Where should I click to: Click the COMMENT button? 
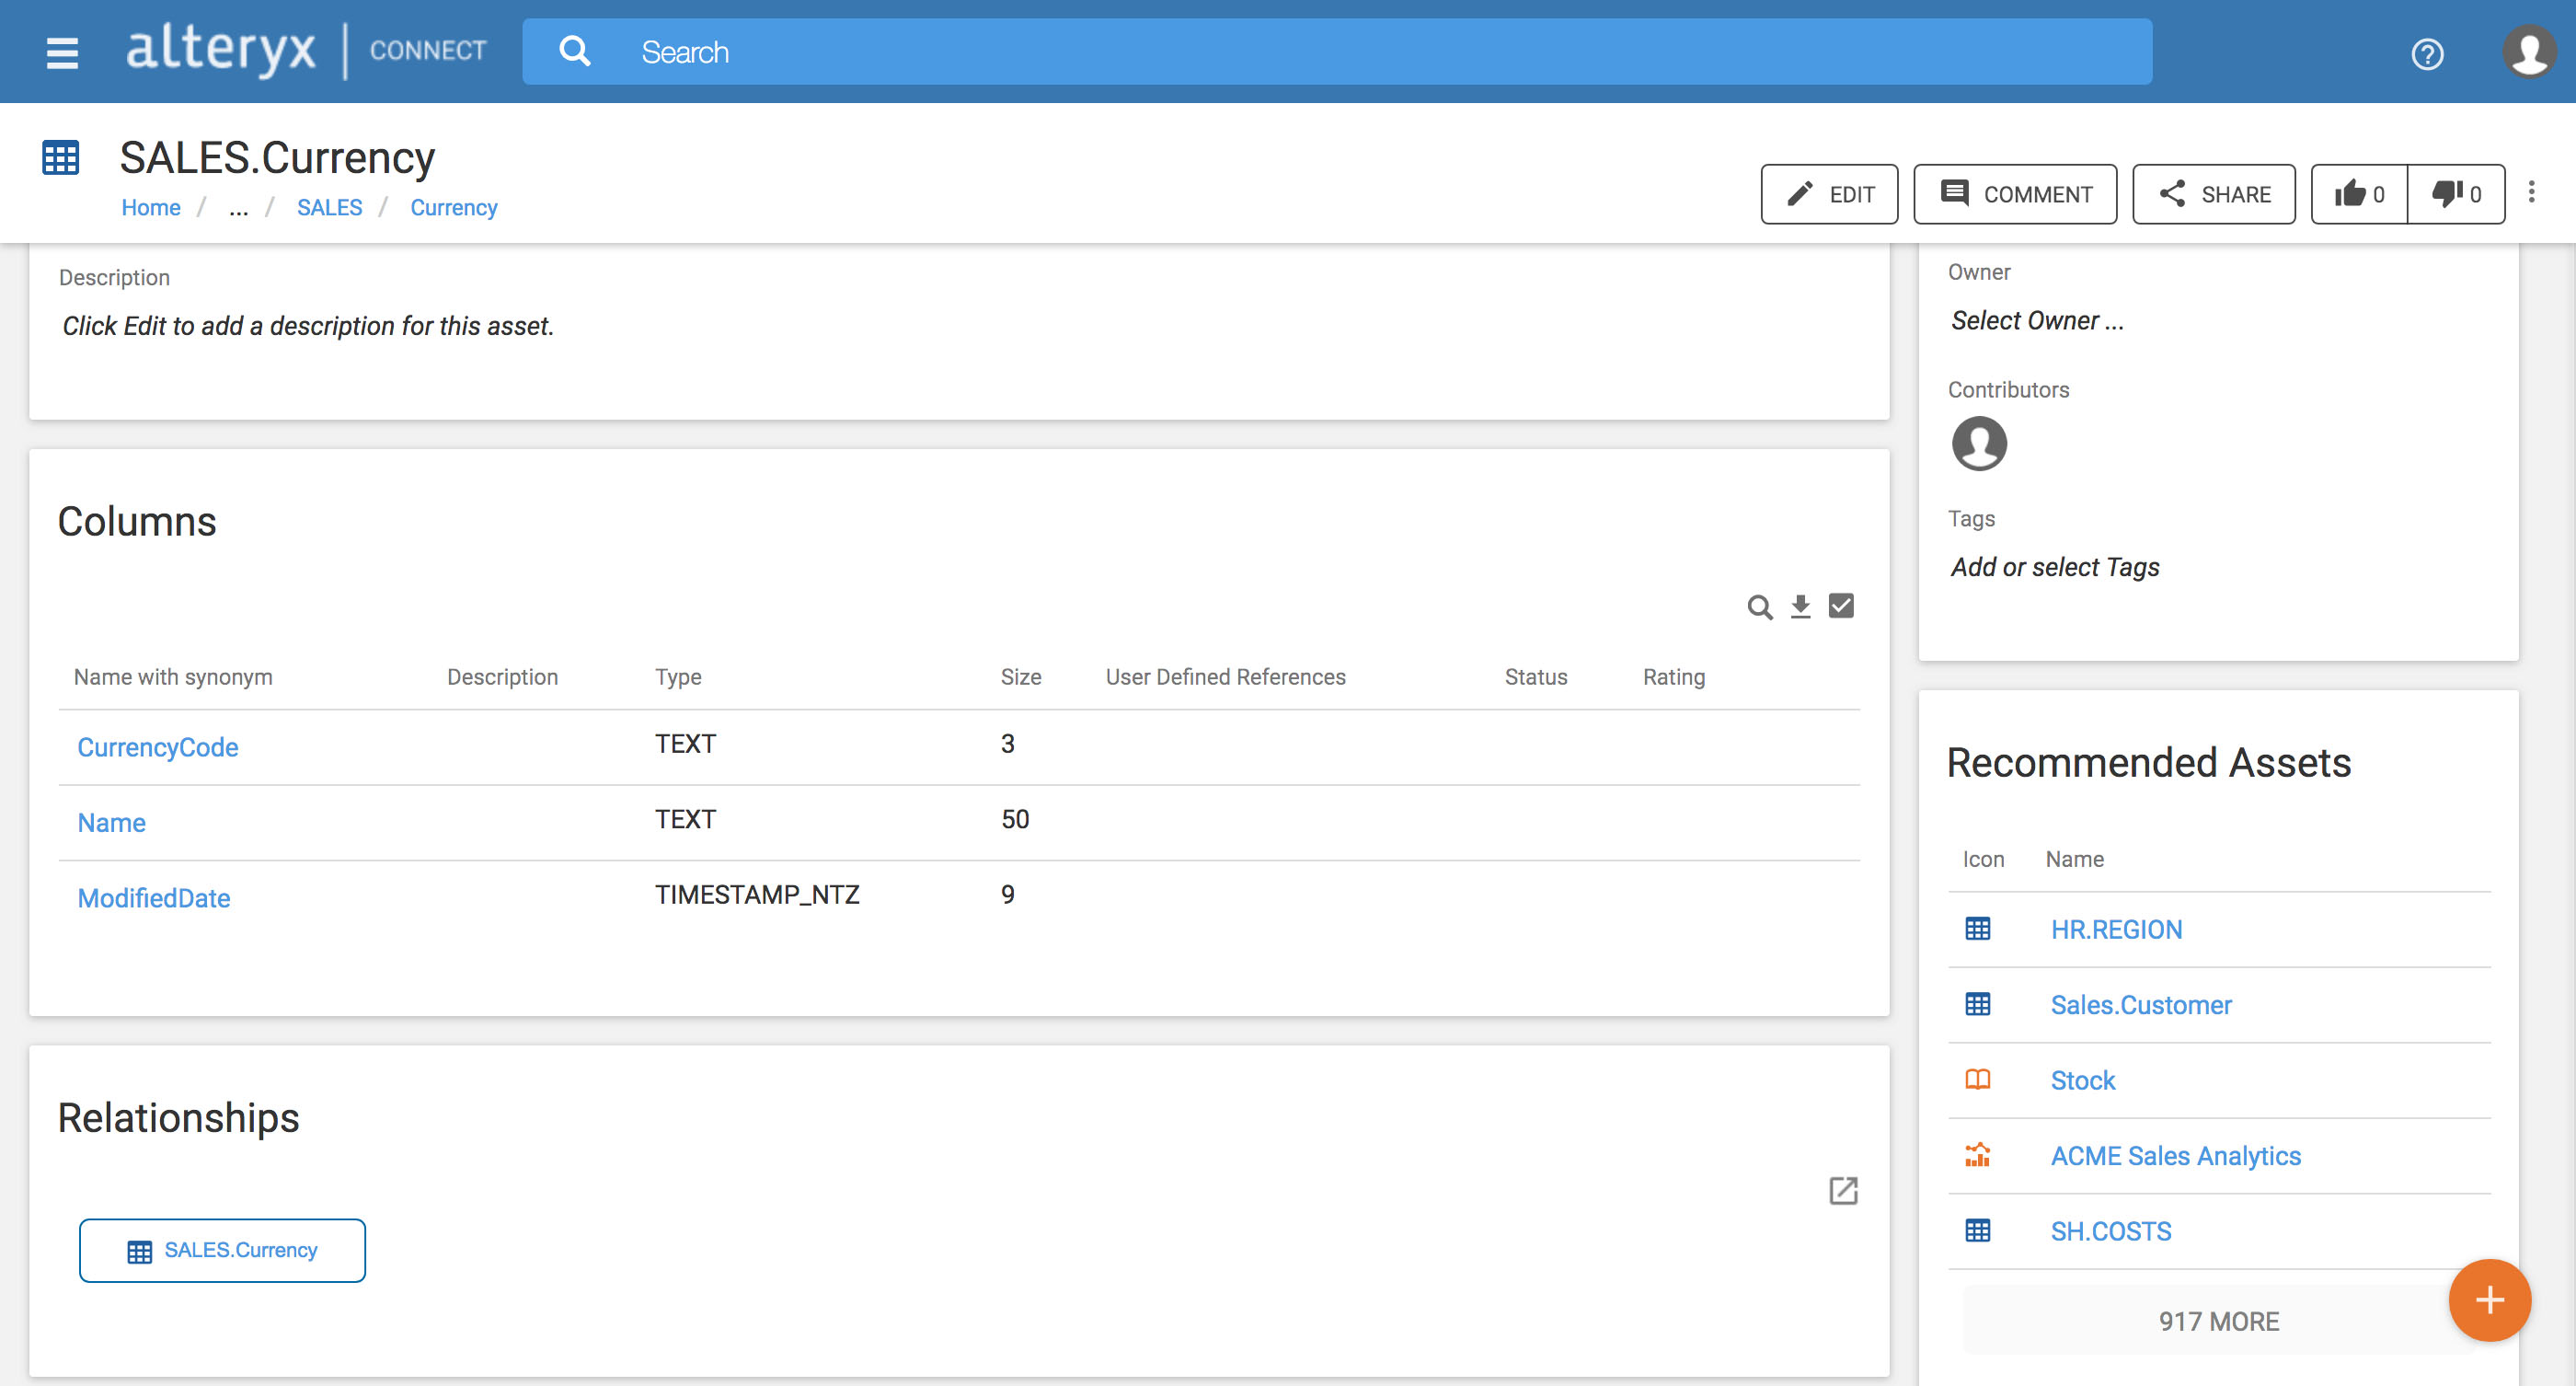pos(2015,194)
